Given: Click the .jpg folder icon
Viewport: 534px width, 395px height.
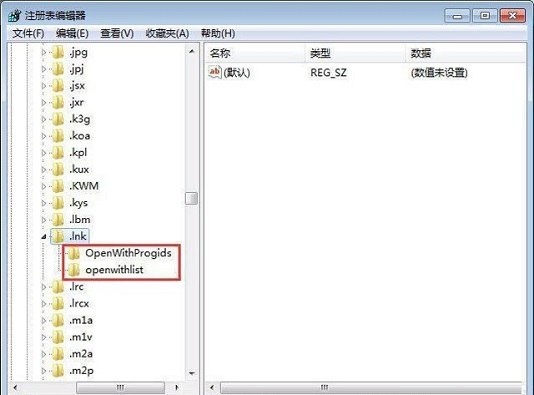Looking at the screenshot, I should coord(58,52).
